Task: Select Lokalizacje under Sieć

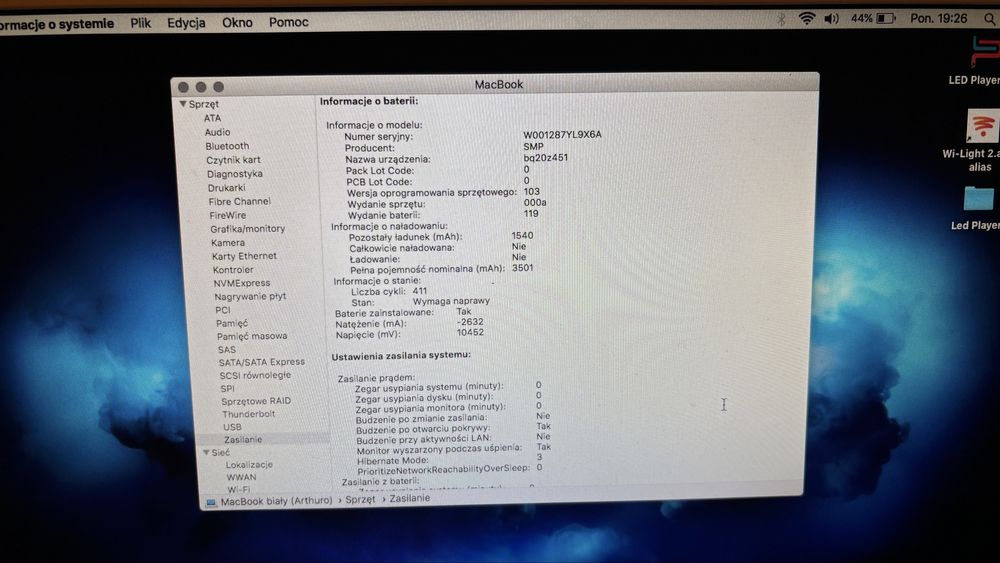Action: pyautogui.click(x=249, y=465)
